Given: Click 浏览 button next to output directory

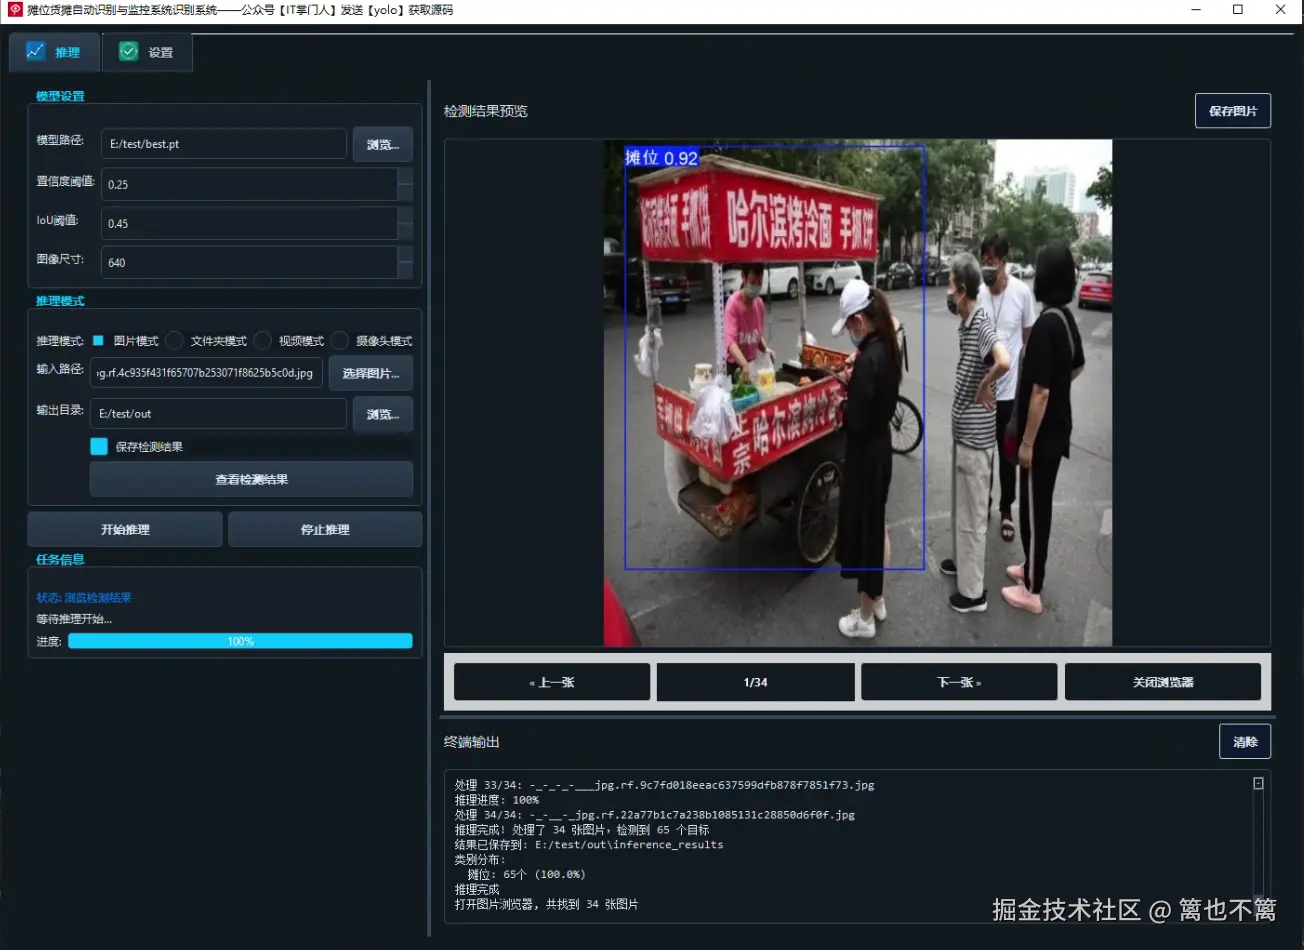Looking at the screenshot, I should pos(383,414).
